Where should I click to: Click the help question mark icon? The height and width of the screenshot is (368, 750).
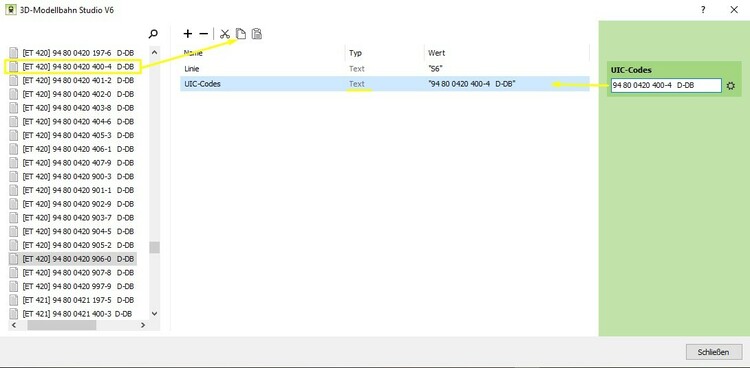tap(703, 10)
